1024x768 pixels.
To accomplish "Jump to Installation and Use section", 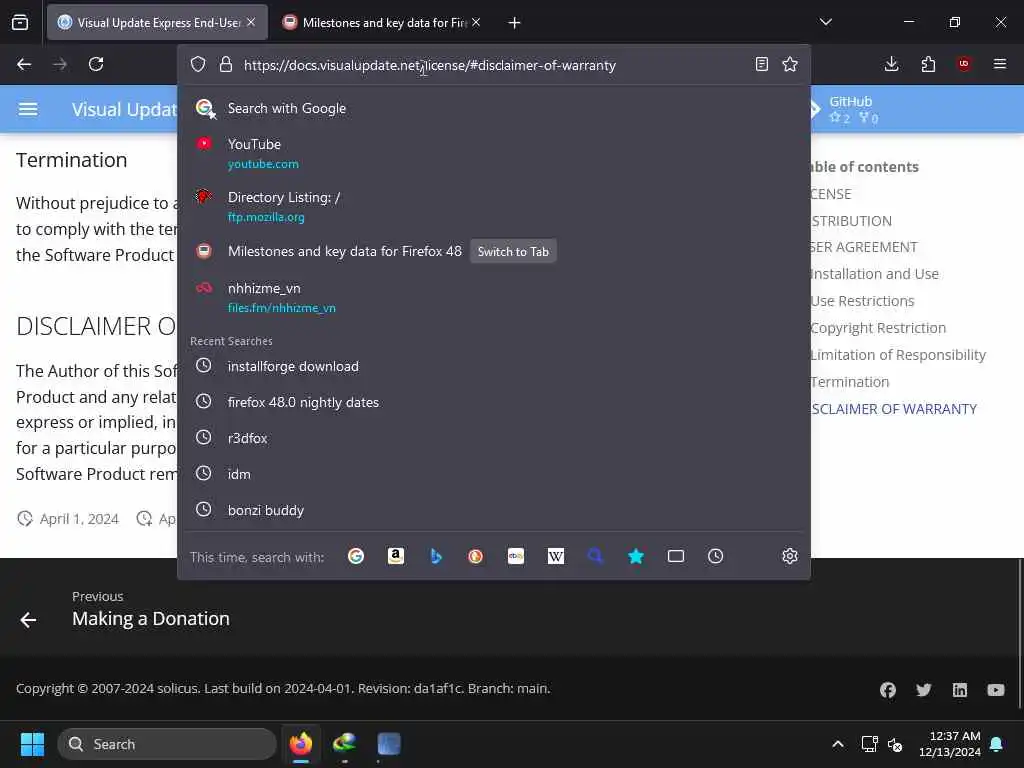I will tap(874, 274).
